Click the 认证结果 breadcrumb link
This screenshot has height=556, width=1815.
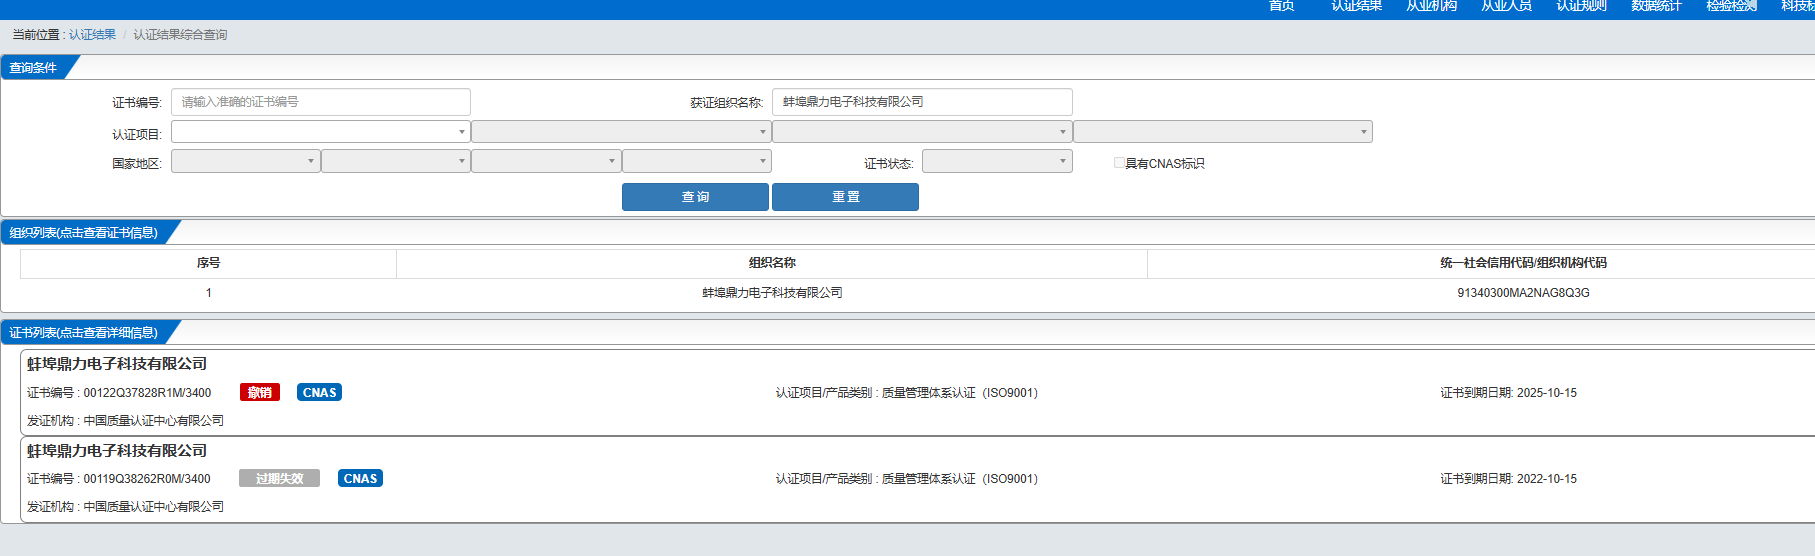(92, 35)
